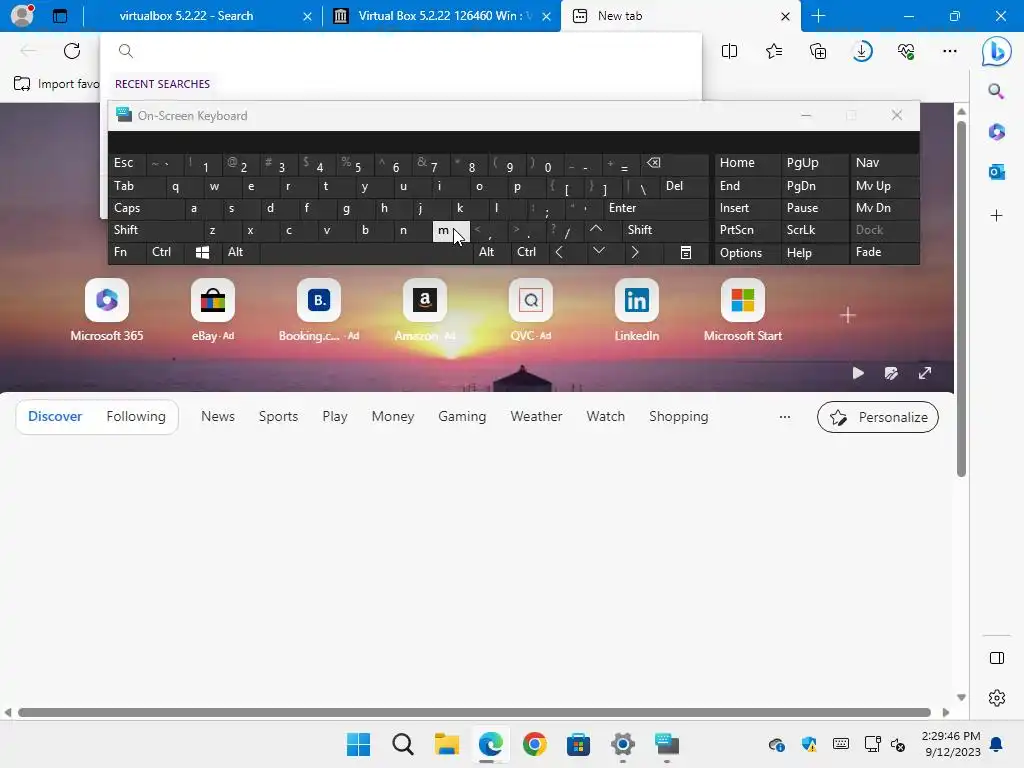This screenshot has height=768, width=1024.
Task: Open the tab actions menu icon
Action: [x=60, y=16]
